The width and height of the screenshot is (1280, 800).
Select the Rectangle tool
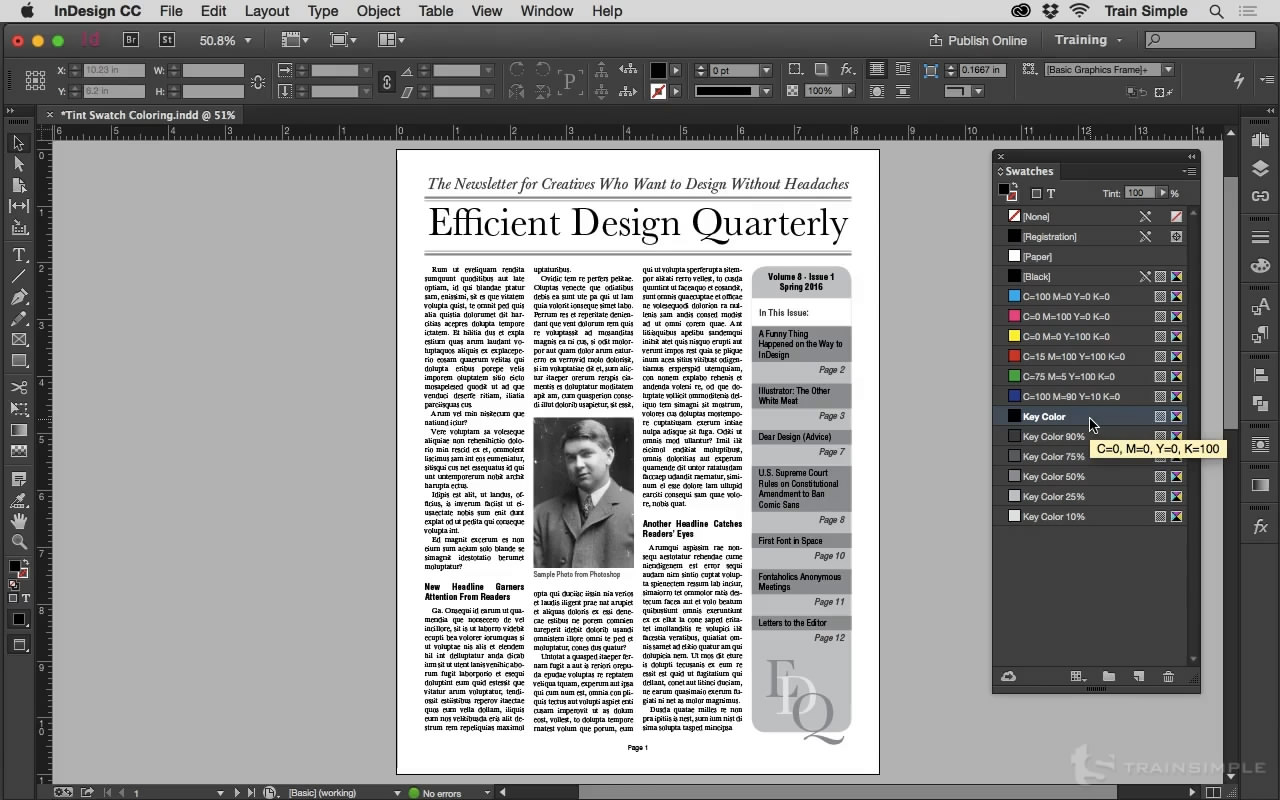click(18, 361)
